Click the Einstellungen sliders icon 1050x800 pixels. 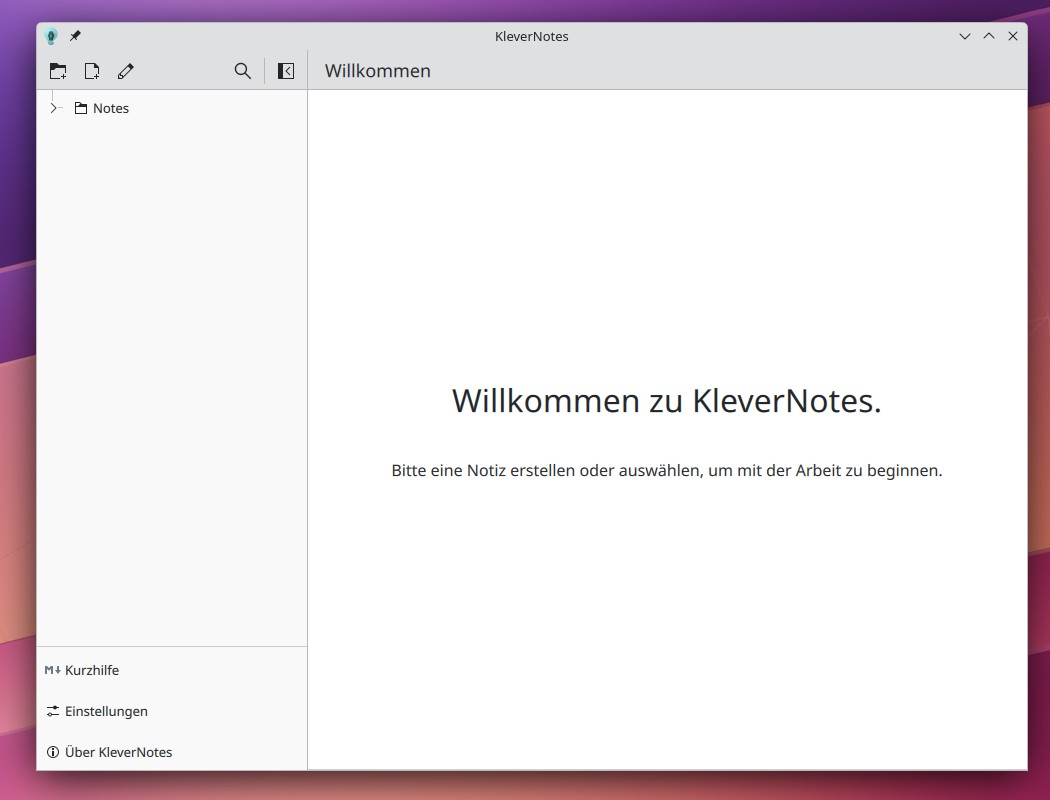[53, 711]
